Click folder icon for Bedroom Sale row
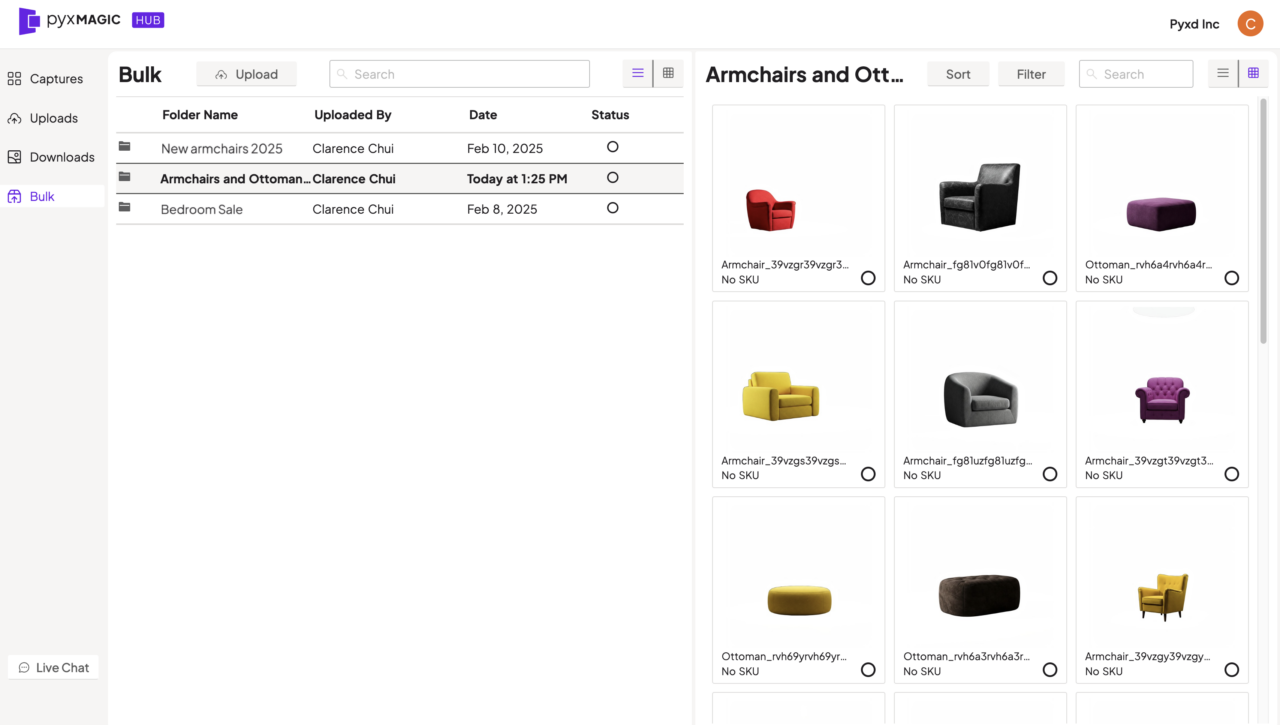This screenshot has width=1280, height=725. coord(125,208)
